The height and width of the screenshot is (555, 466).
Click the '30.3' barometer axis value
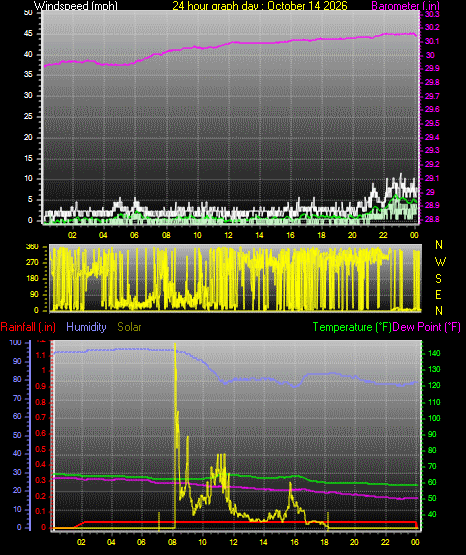click(432, 14)
